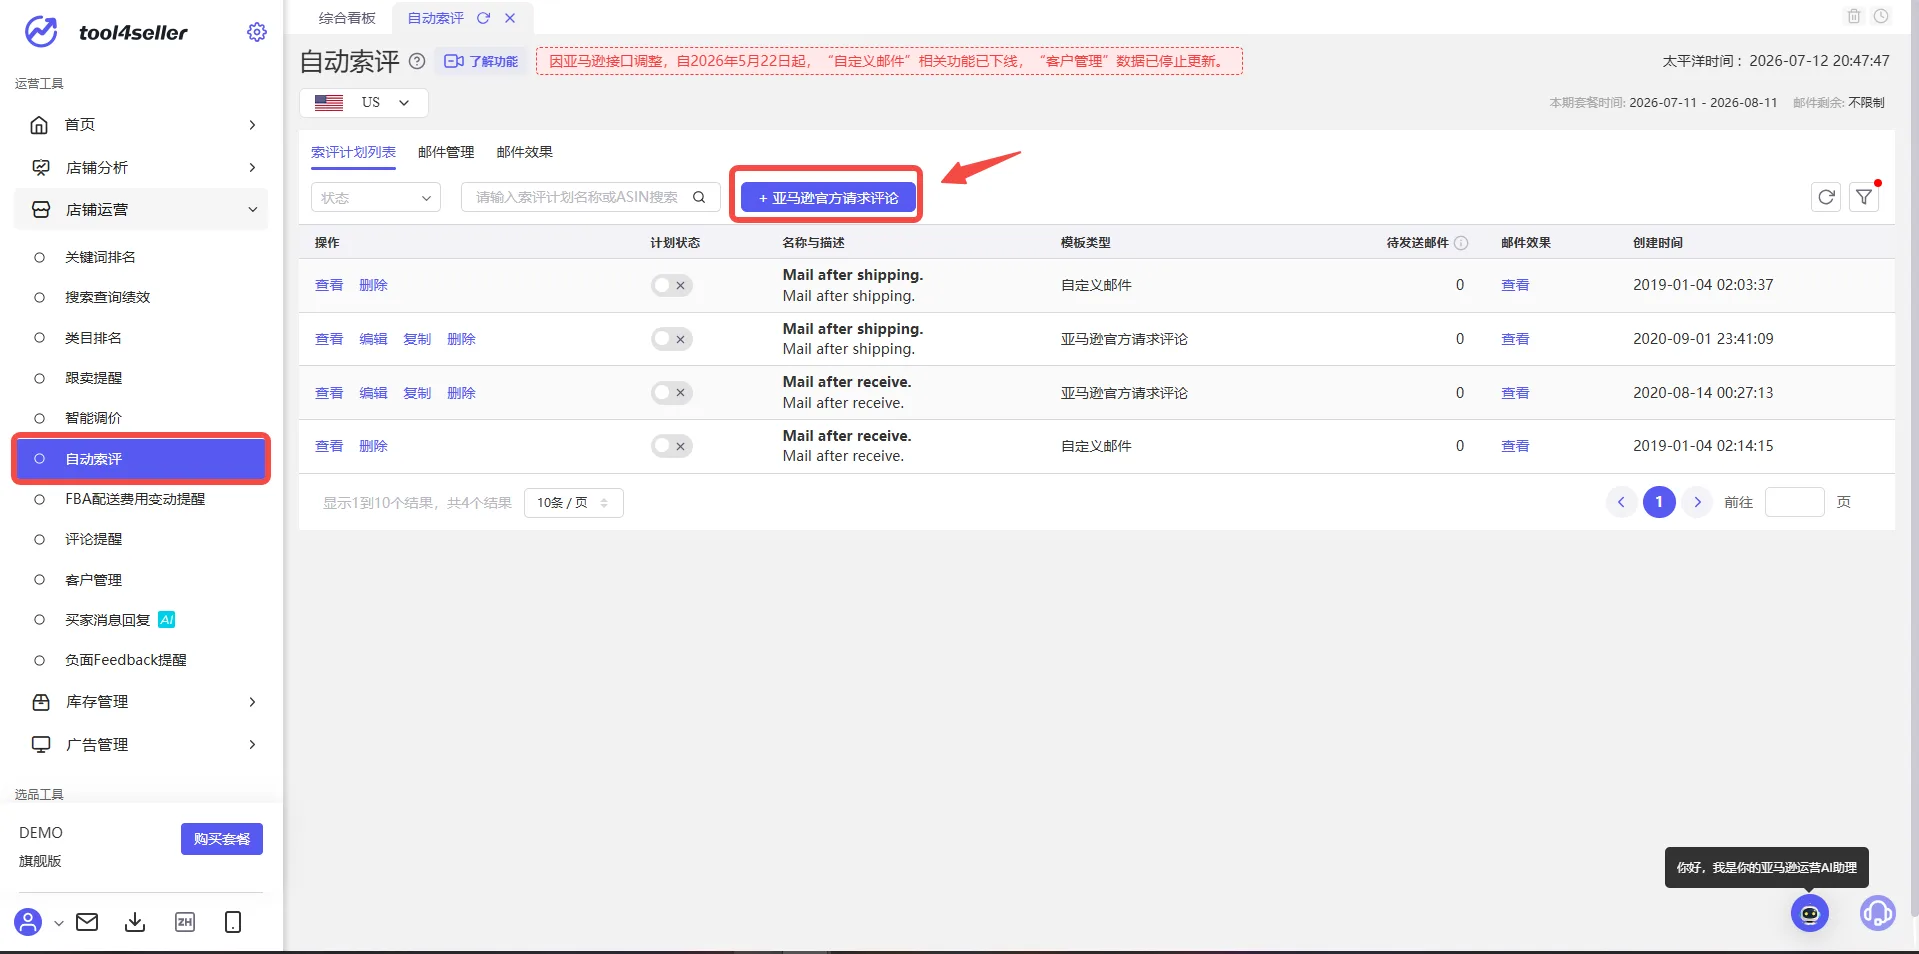The width and height of the screenshot is (1919, 954).
Task: Click the trash icon at top right
Action: tap(1854, 16)
